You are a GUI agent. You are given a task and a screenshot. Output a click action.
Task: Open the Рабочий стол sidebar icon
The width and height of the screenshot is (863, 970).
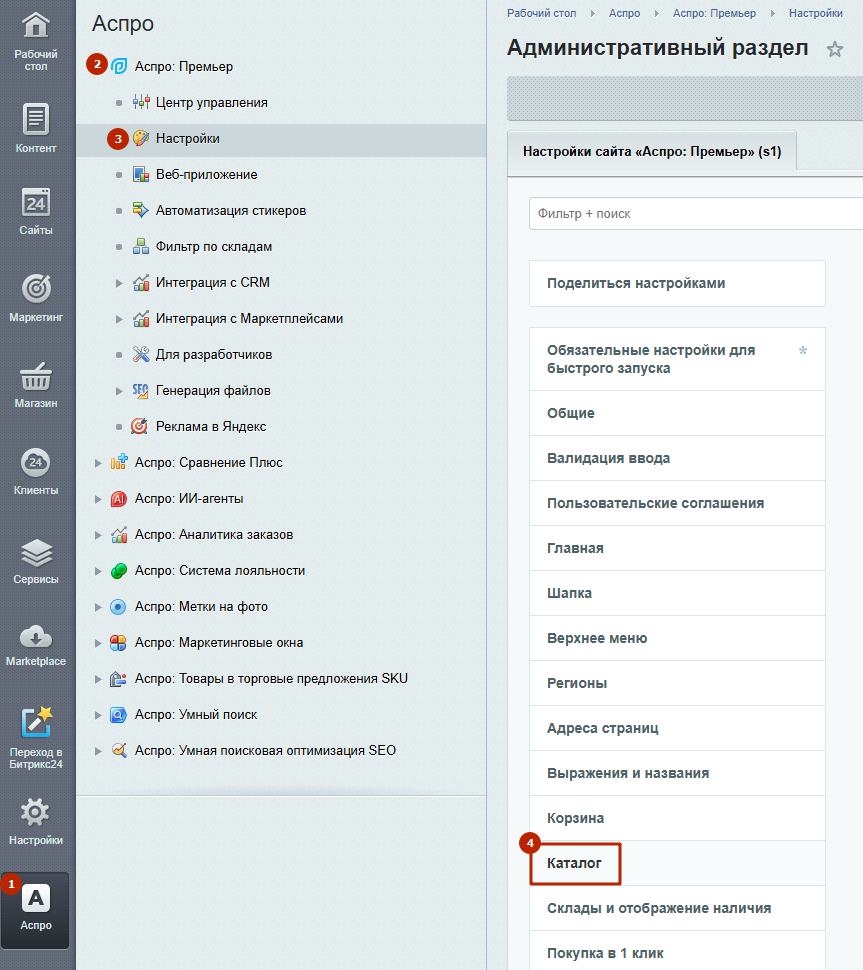(x=36, y=26)
